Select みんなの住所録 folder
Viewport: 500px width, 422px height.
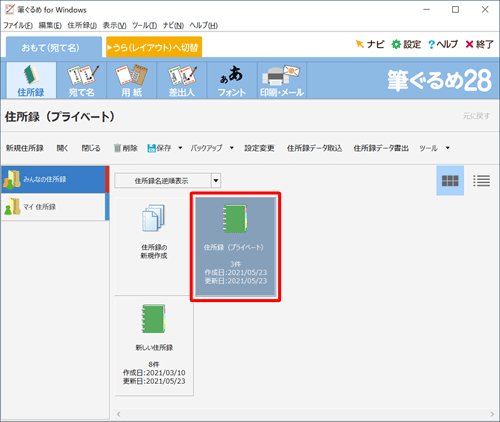click(x=55, y=179)
